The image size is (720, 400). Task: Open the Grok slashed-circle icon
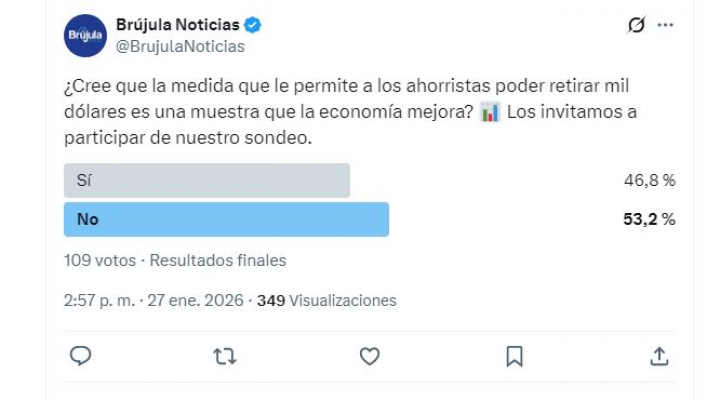(636, 26)
